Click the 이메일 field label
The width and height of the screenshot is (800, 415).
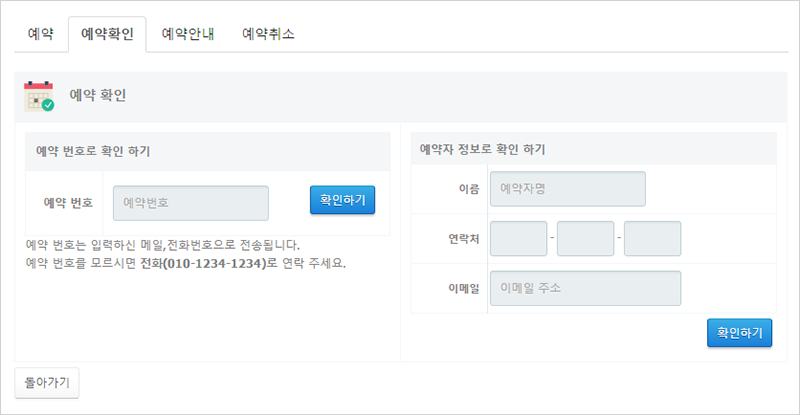pyautogui.click(x=466, y=288)
